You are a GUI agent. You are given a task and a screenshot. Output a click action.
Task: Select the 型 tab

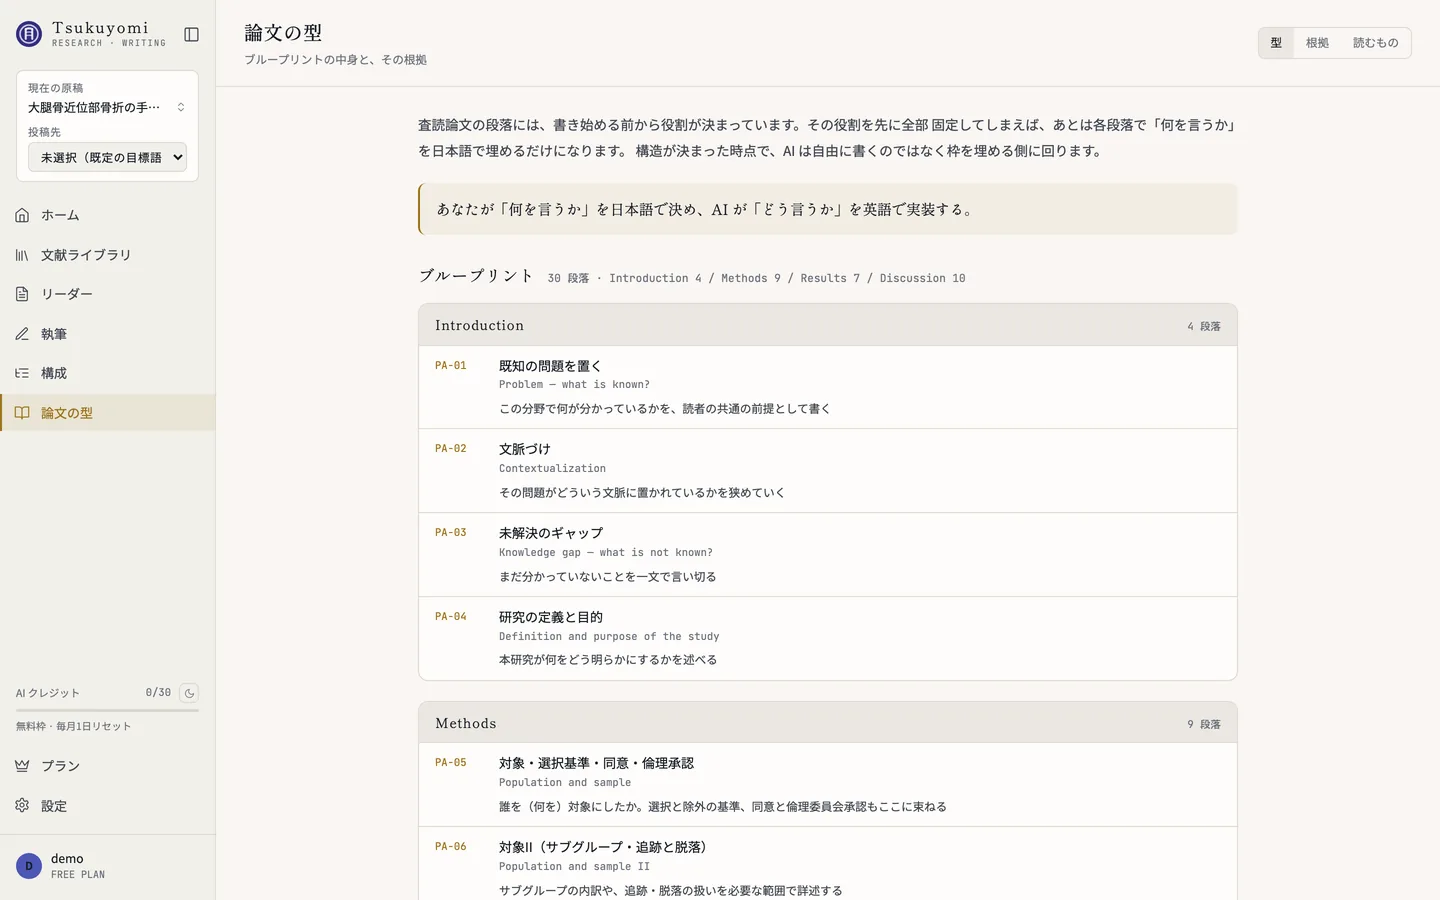(1276, 43)
